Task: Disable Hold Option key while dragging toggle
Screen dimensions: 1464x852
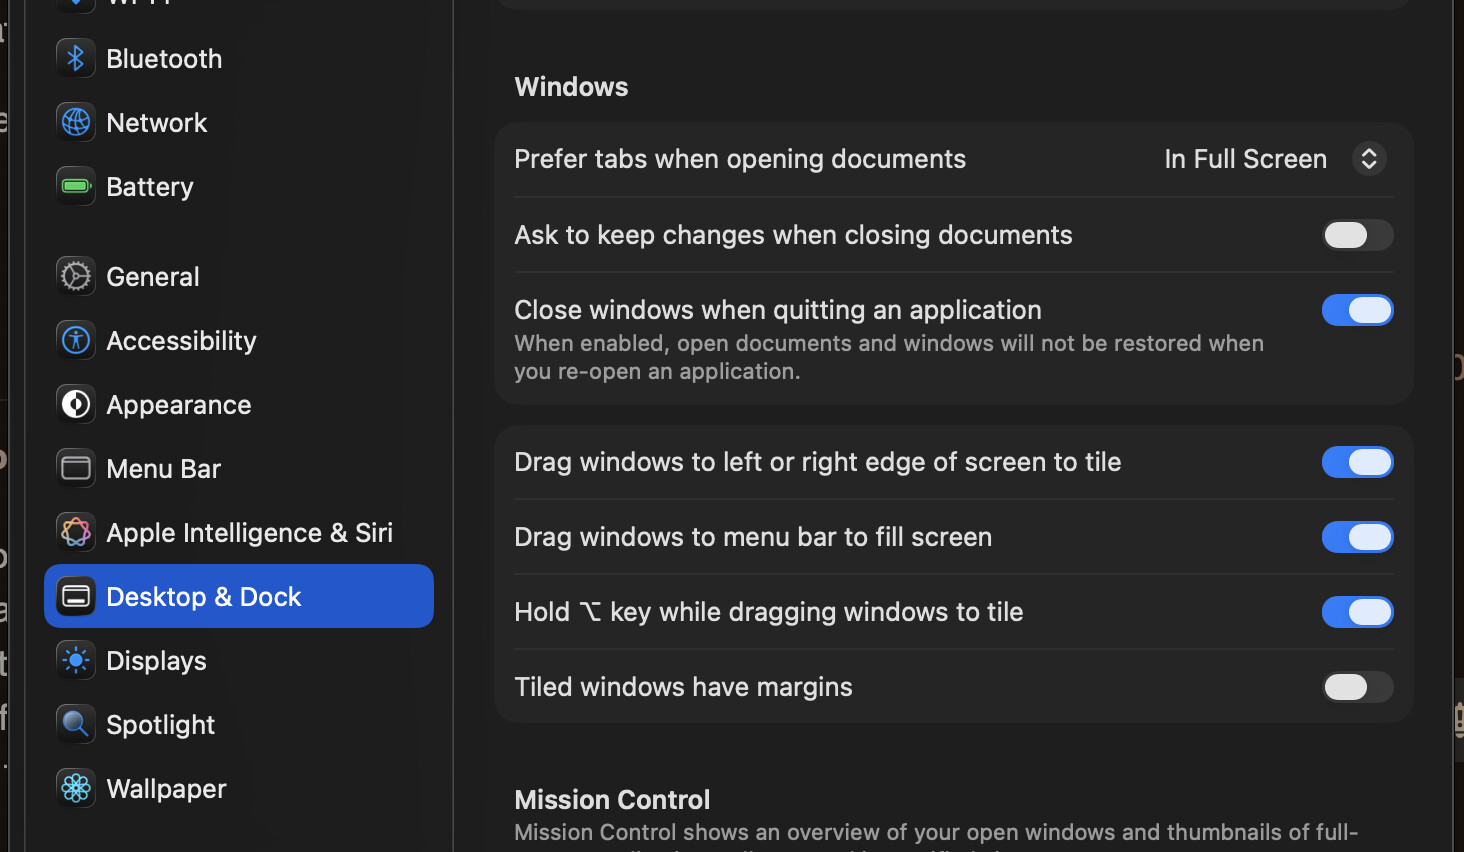Action: tap(1357, 612)
